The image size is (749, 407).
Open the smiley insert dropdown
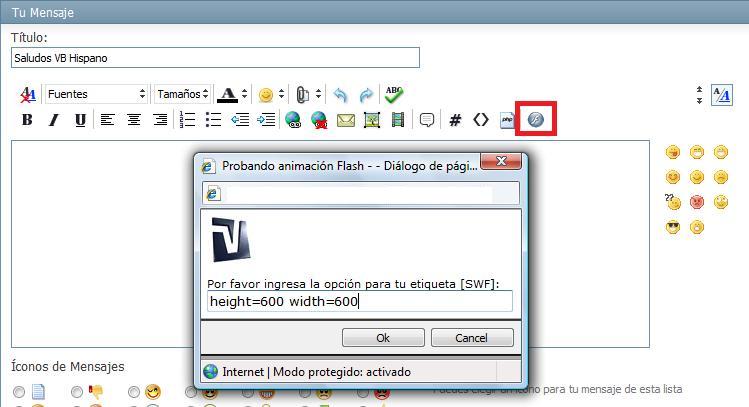270,95
